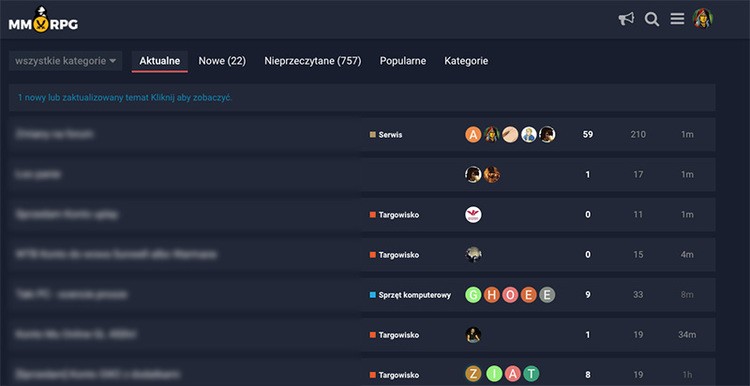Click the orange 'H' avatar
The image size is (750, 386).
point(492,295)
